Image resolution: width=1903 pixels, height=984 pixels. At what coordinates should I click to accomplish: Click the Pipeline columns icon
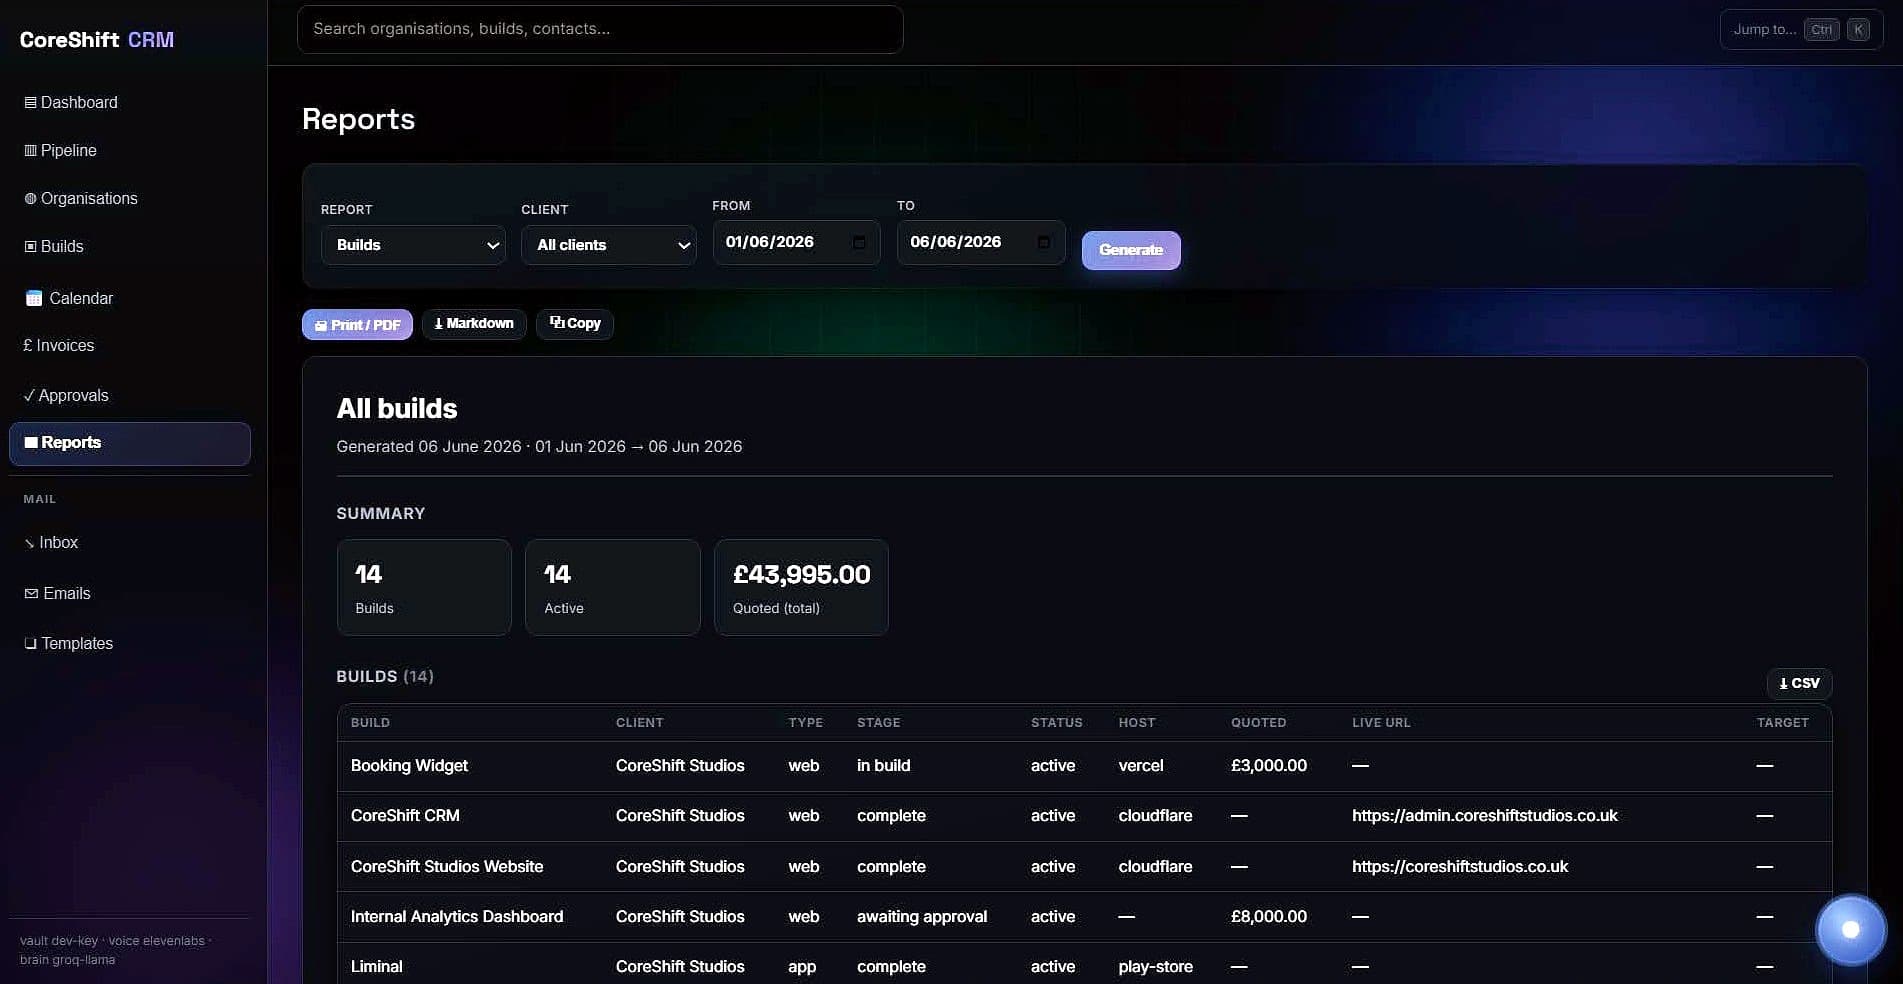click(30, 151)
